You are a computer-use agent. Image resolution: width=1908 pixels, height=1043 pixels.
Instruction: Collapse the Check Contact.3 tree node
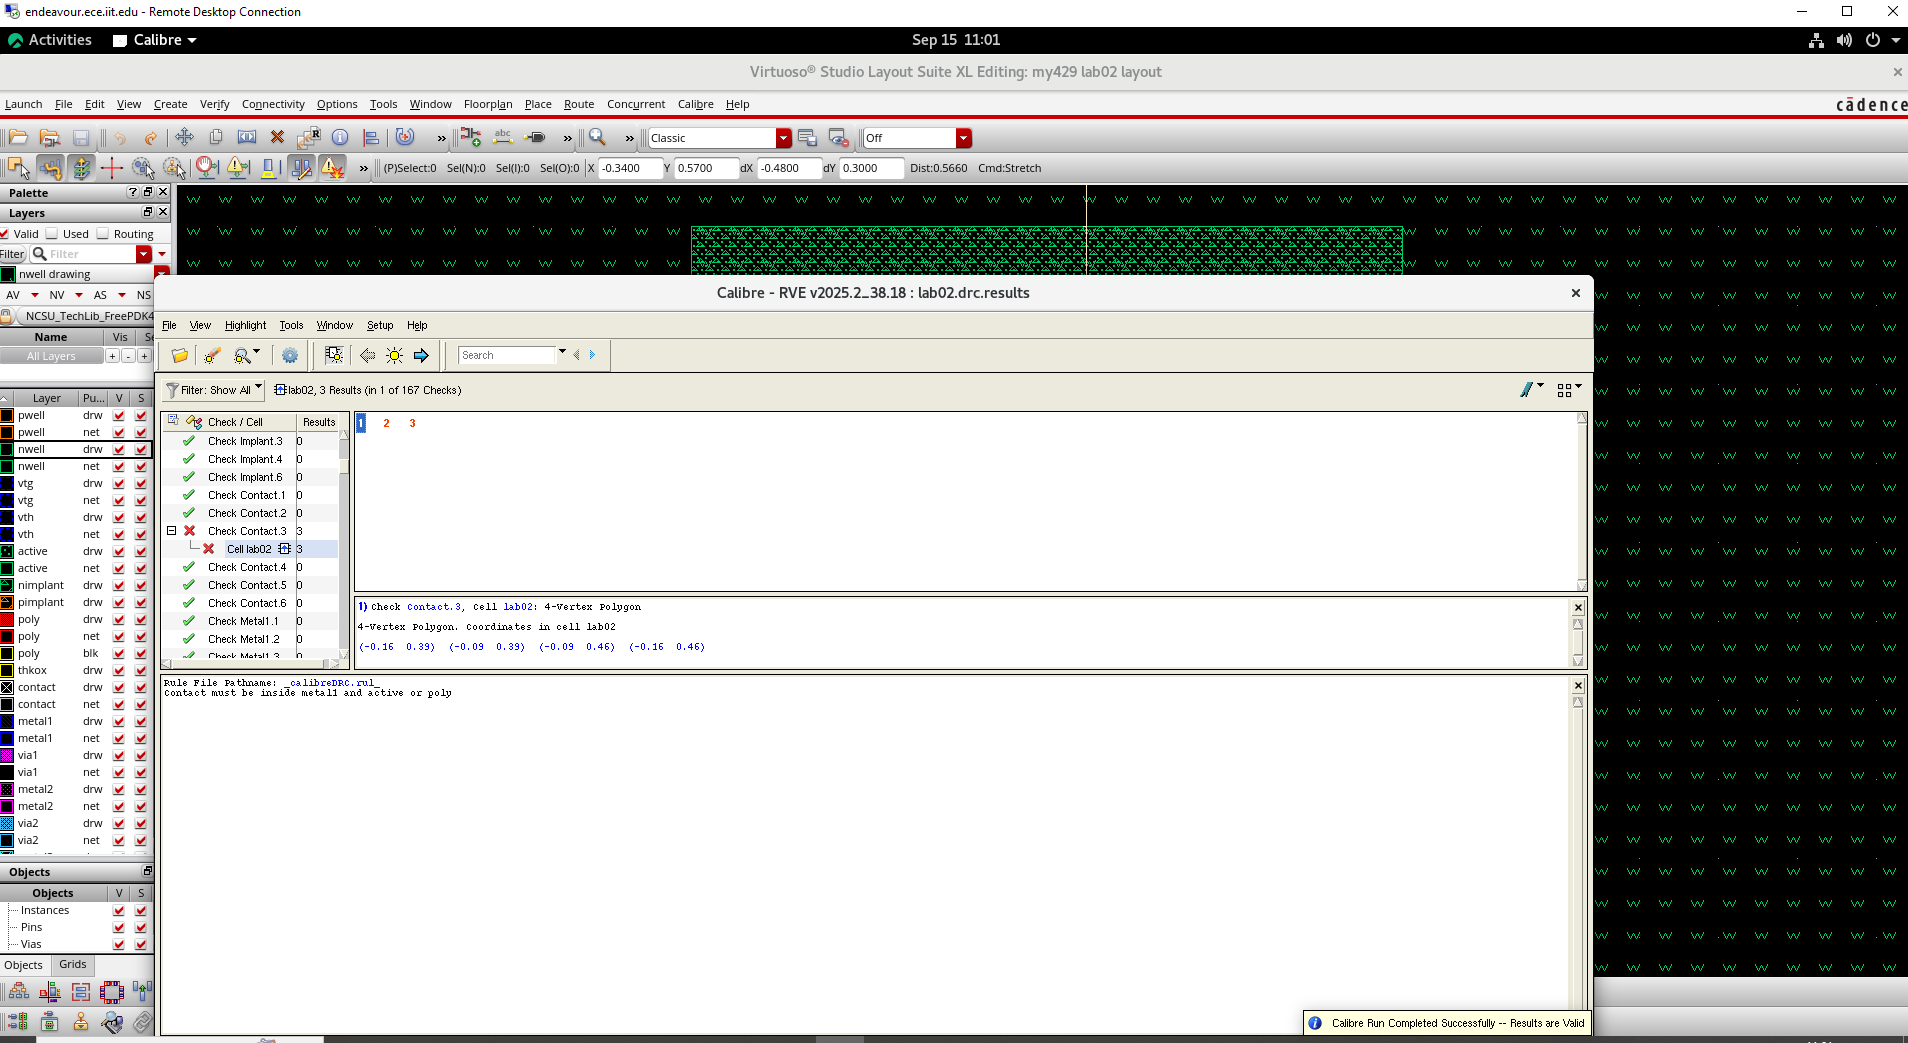click(x=171, y=531)
